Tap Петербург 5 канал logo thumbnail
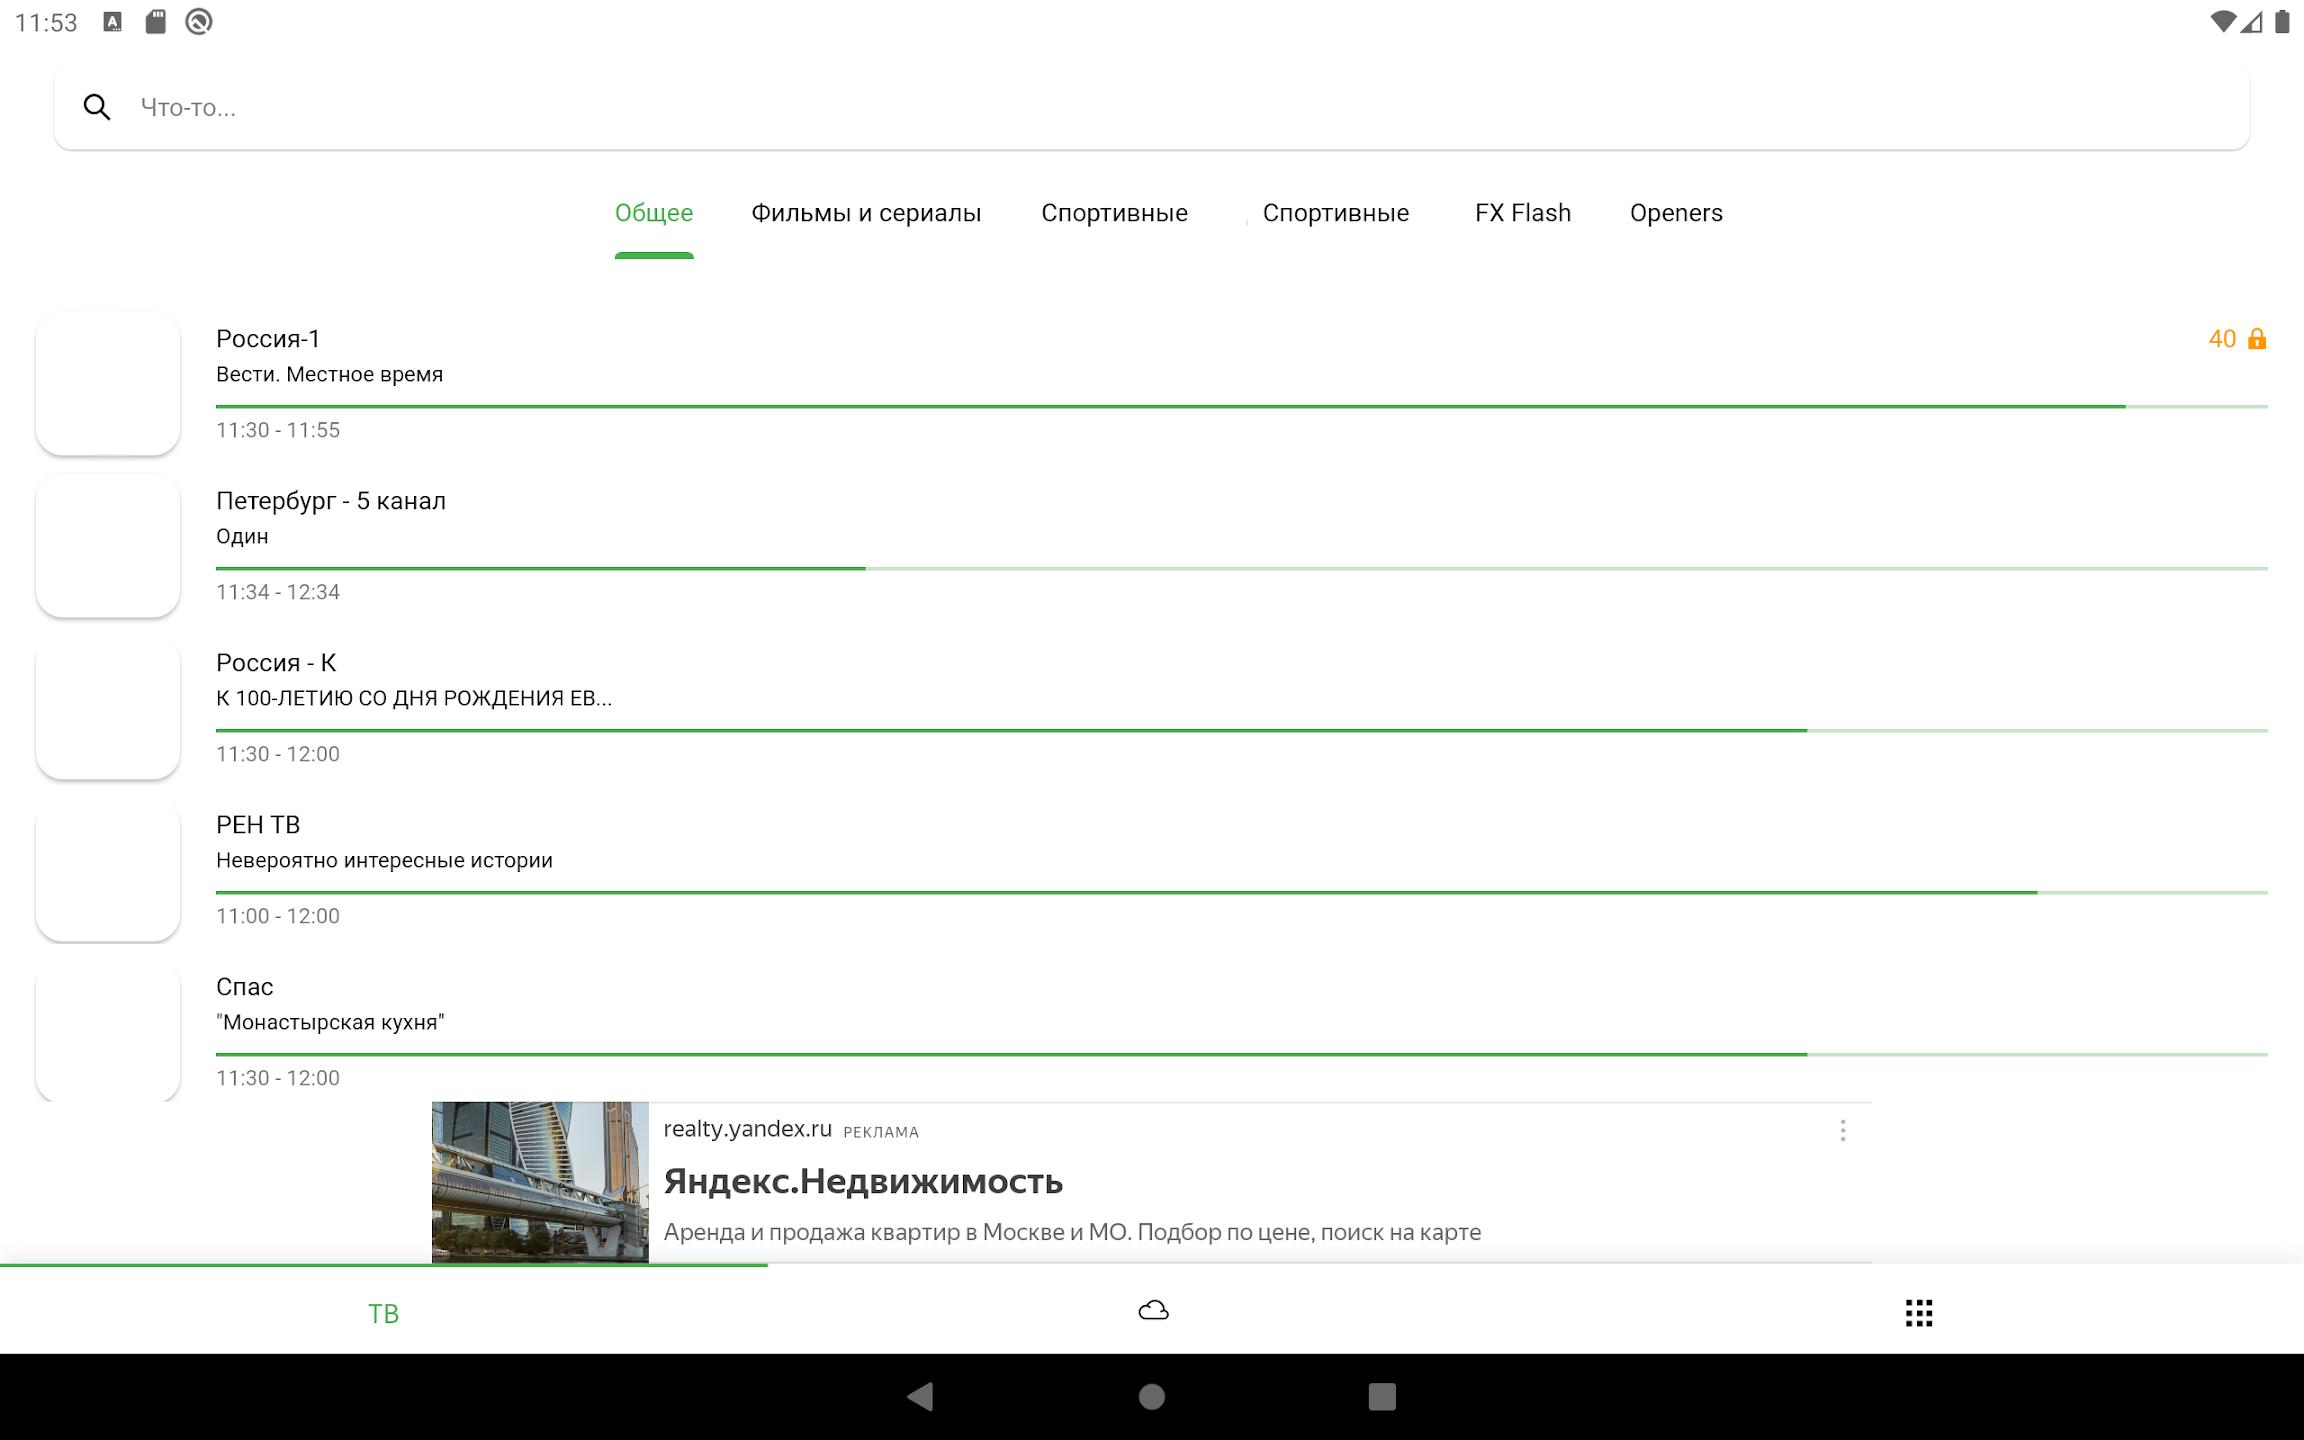 coord(108,546)
